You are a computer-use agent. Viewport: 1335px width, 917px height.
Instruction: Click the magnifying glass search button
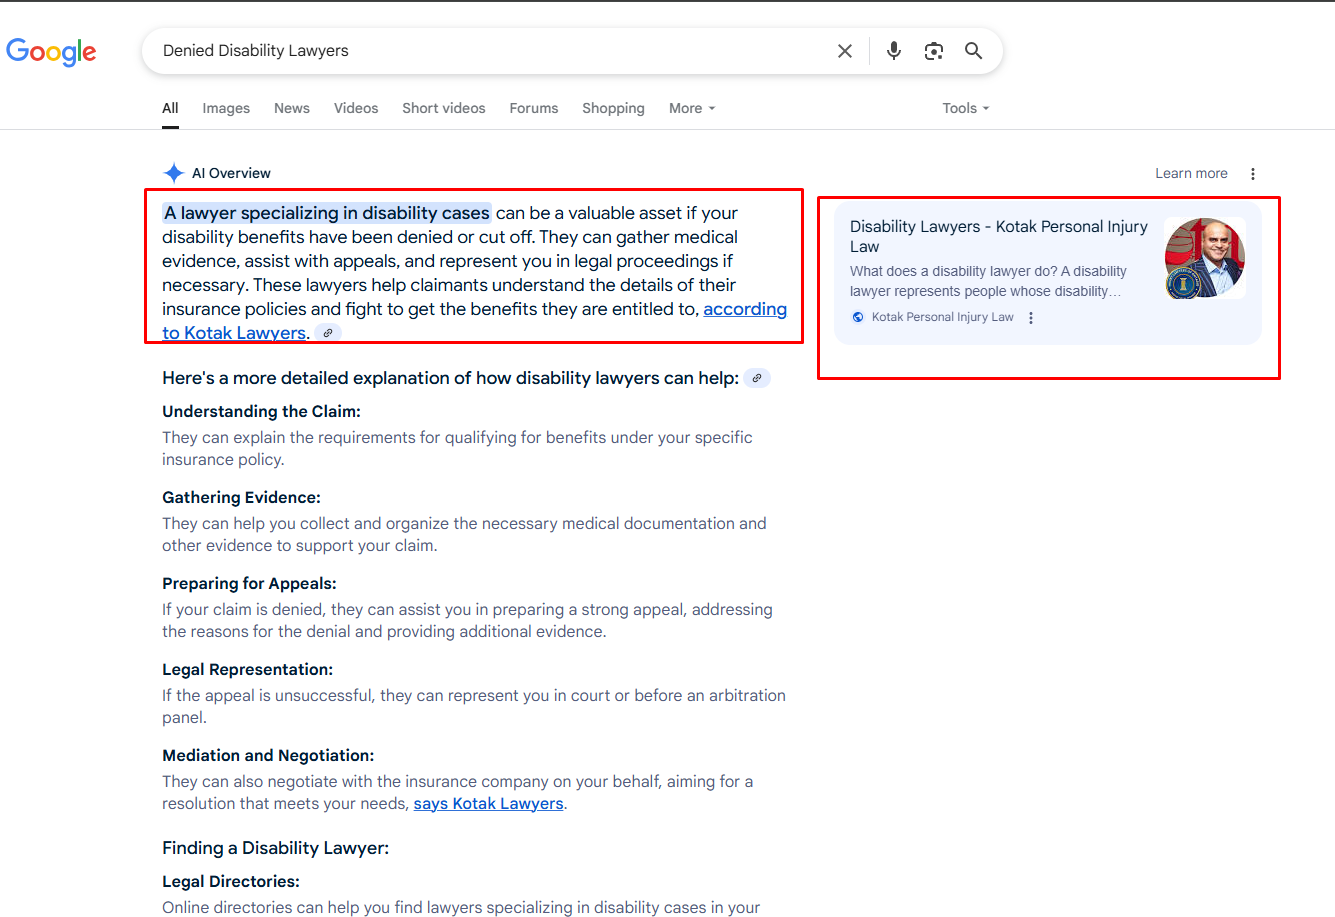tap(973, 51)
